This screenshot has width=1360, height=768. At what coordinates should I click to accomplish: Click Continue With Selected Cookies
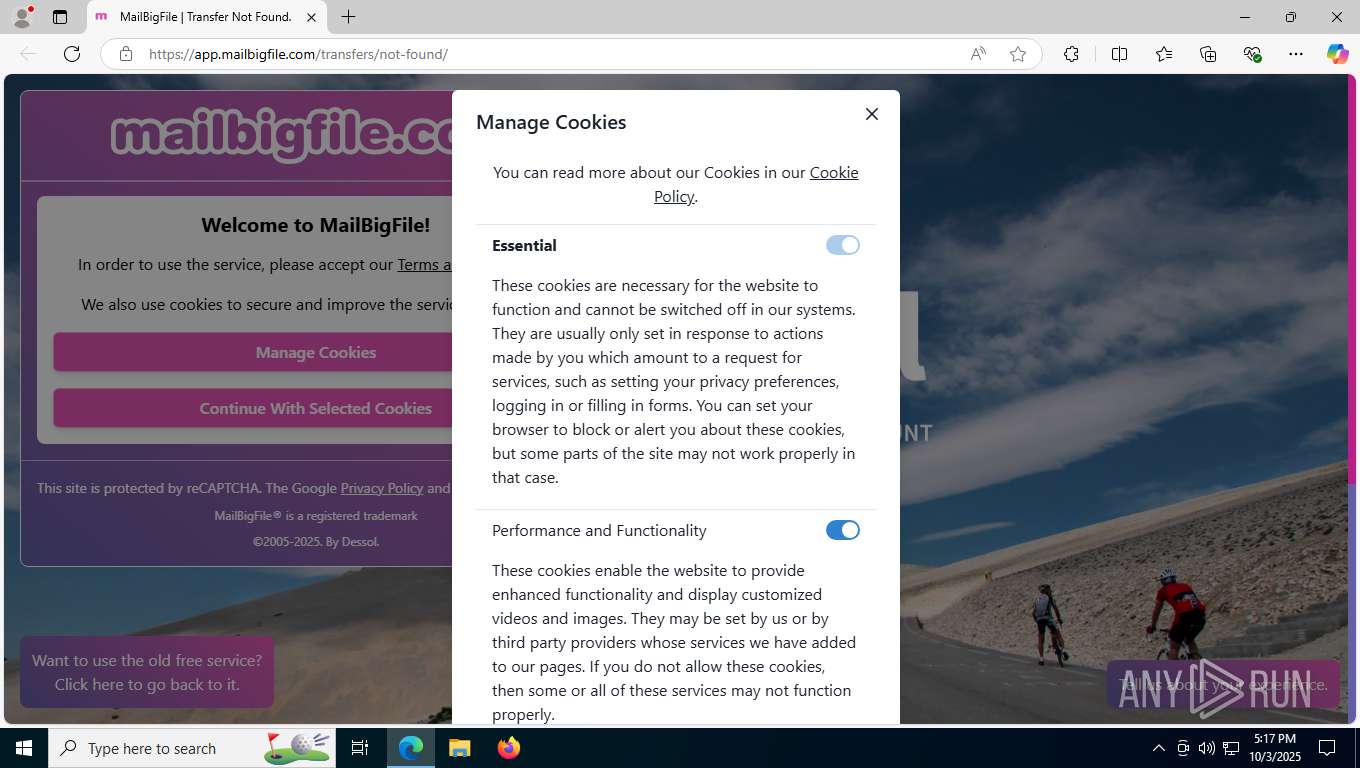(x=254, y=408)
